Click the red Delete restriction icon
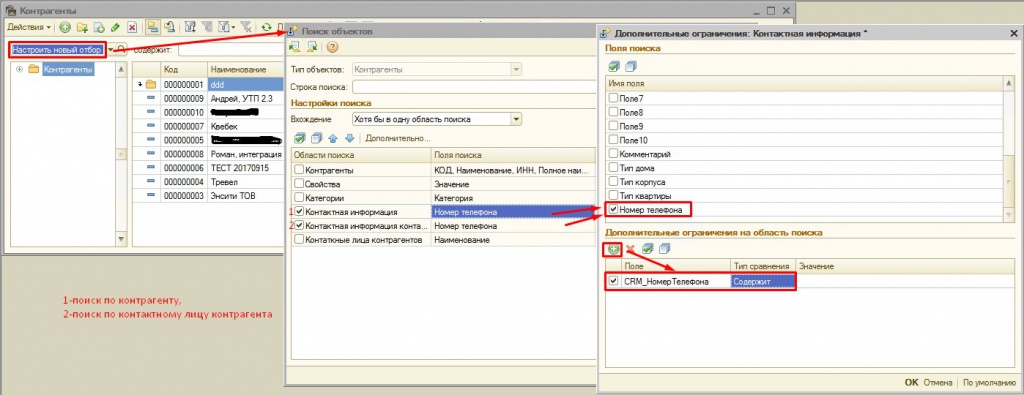Viewport: 1024px width, 395px height. pos(630,249)
